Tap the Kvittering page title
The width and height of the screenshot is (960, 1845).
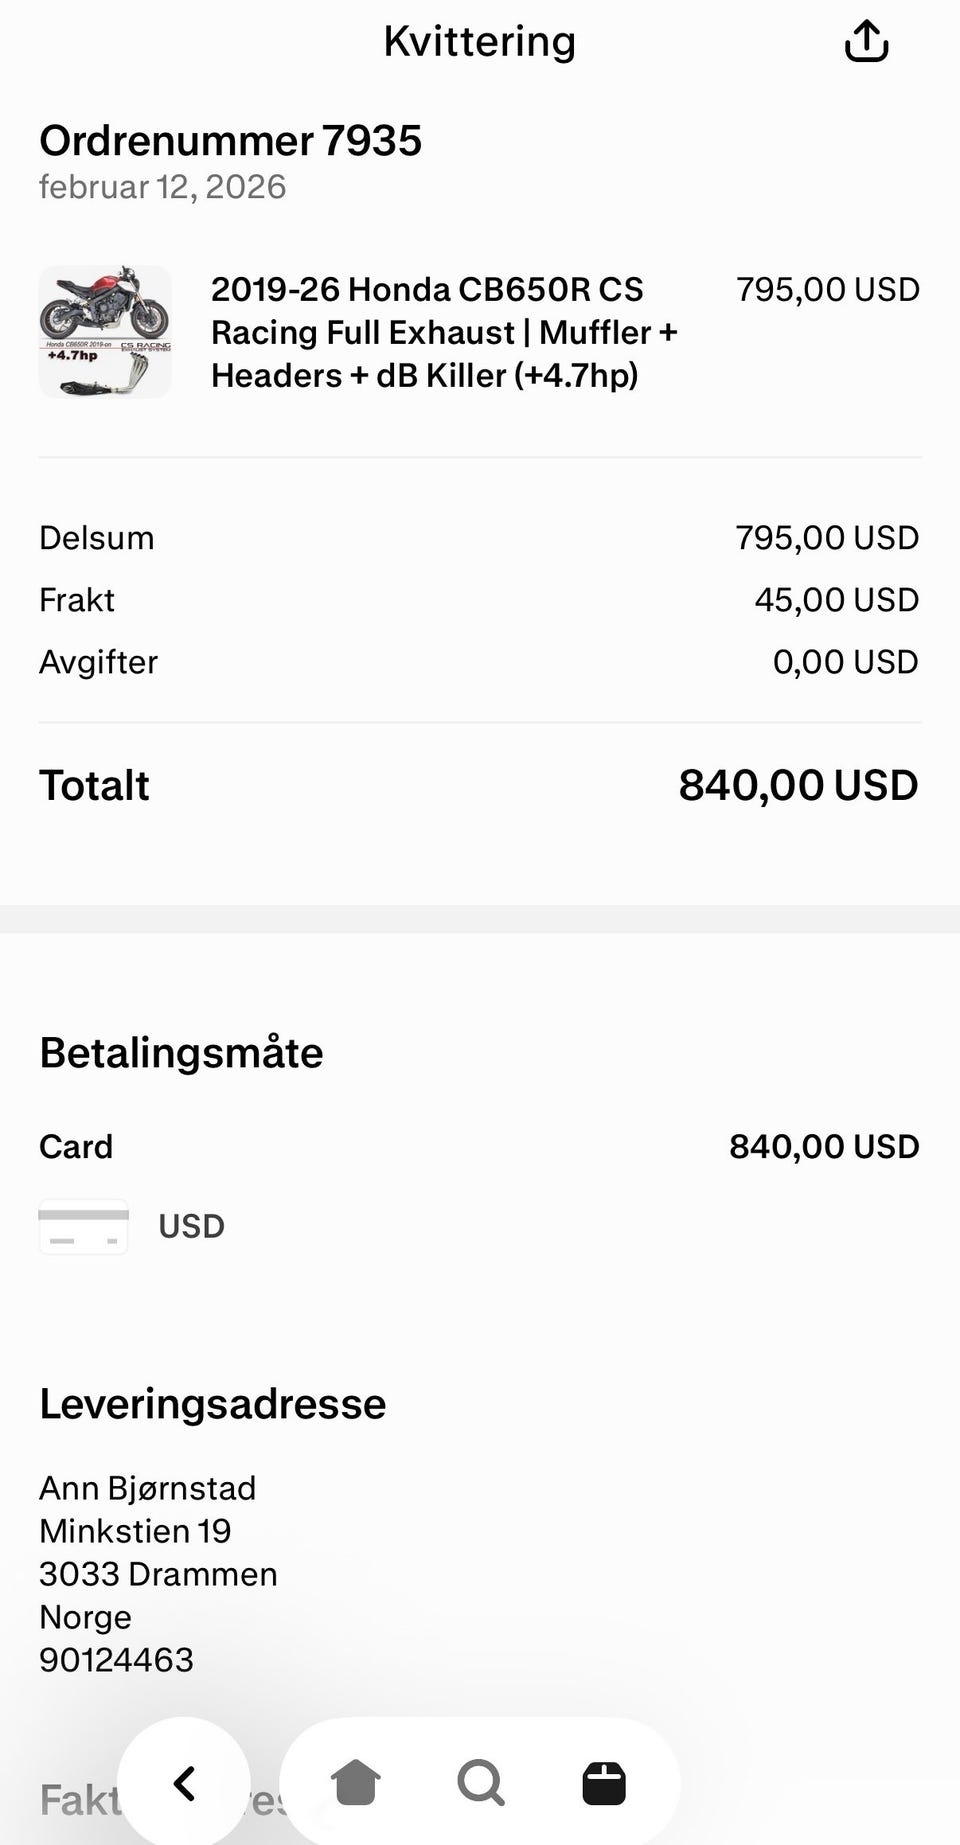[x=479, y=42]
